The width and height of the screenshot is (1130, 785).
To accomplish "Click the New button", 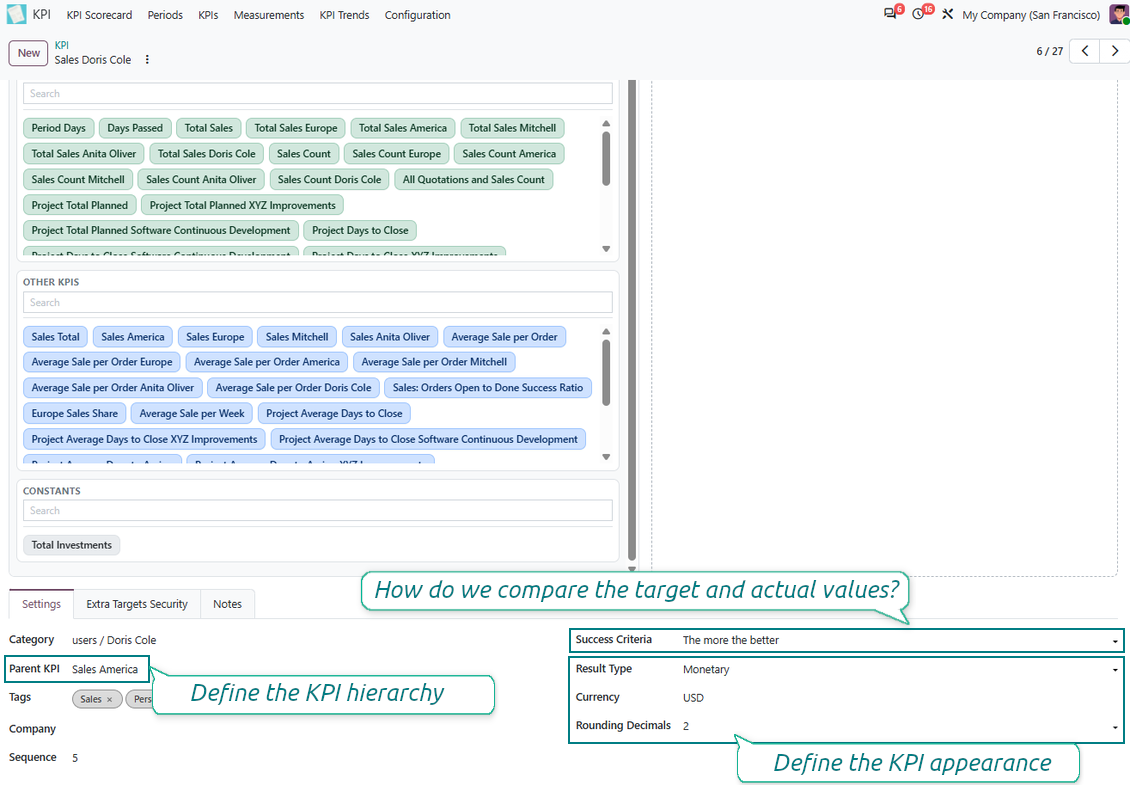I will (x=29, y=53).
